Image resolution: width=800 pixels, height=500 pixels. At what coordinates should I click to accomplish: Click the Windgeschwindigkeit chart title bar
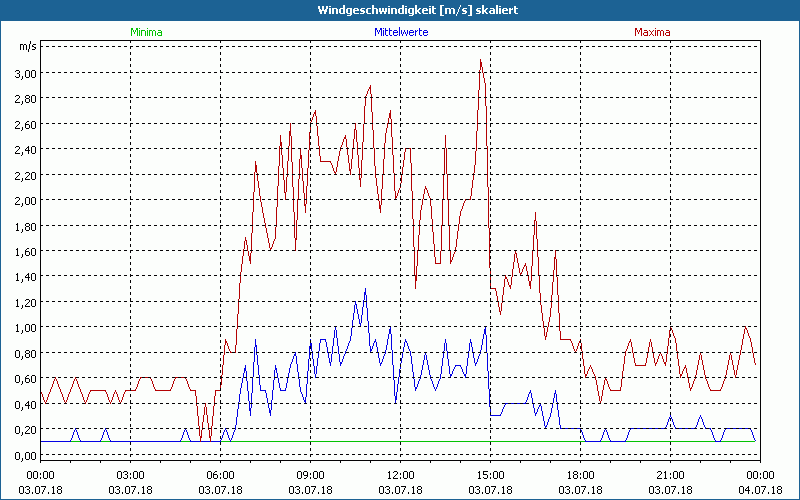point(400,10)
